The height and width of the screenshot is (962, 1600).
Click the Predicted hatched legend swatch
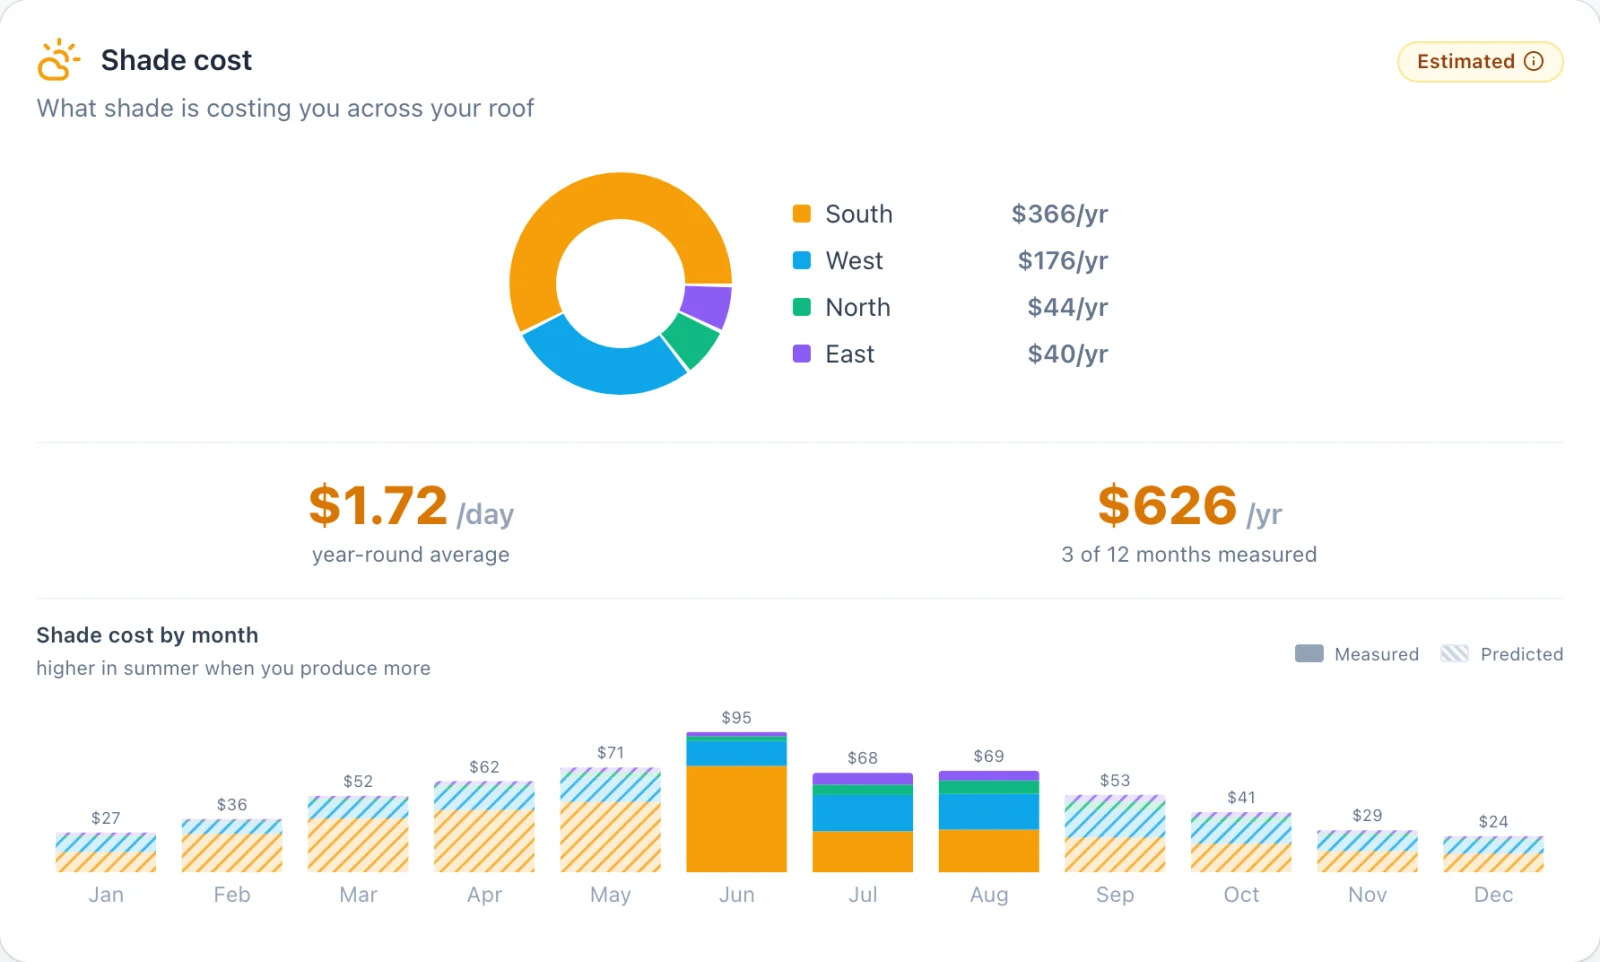(x=1455, y=654)
